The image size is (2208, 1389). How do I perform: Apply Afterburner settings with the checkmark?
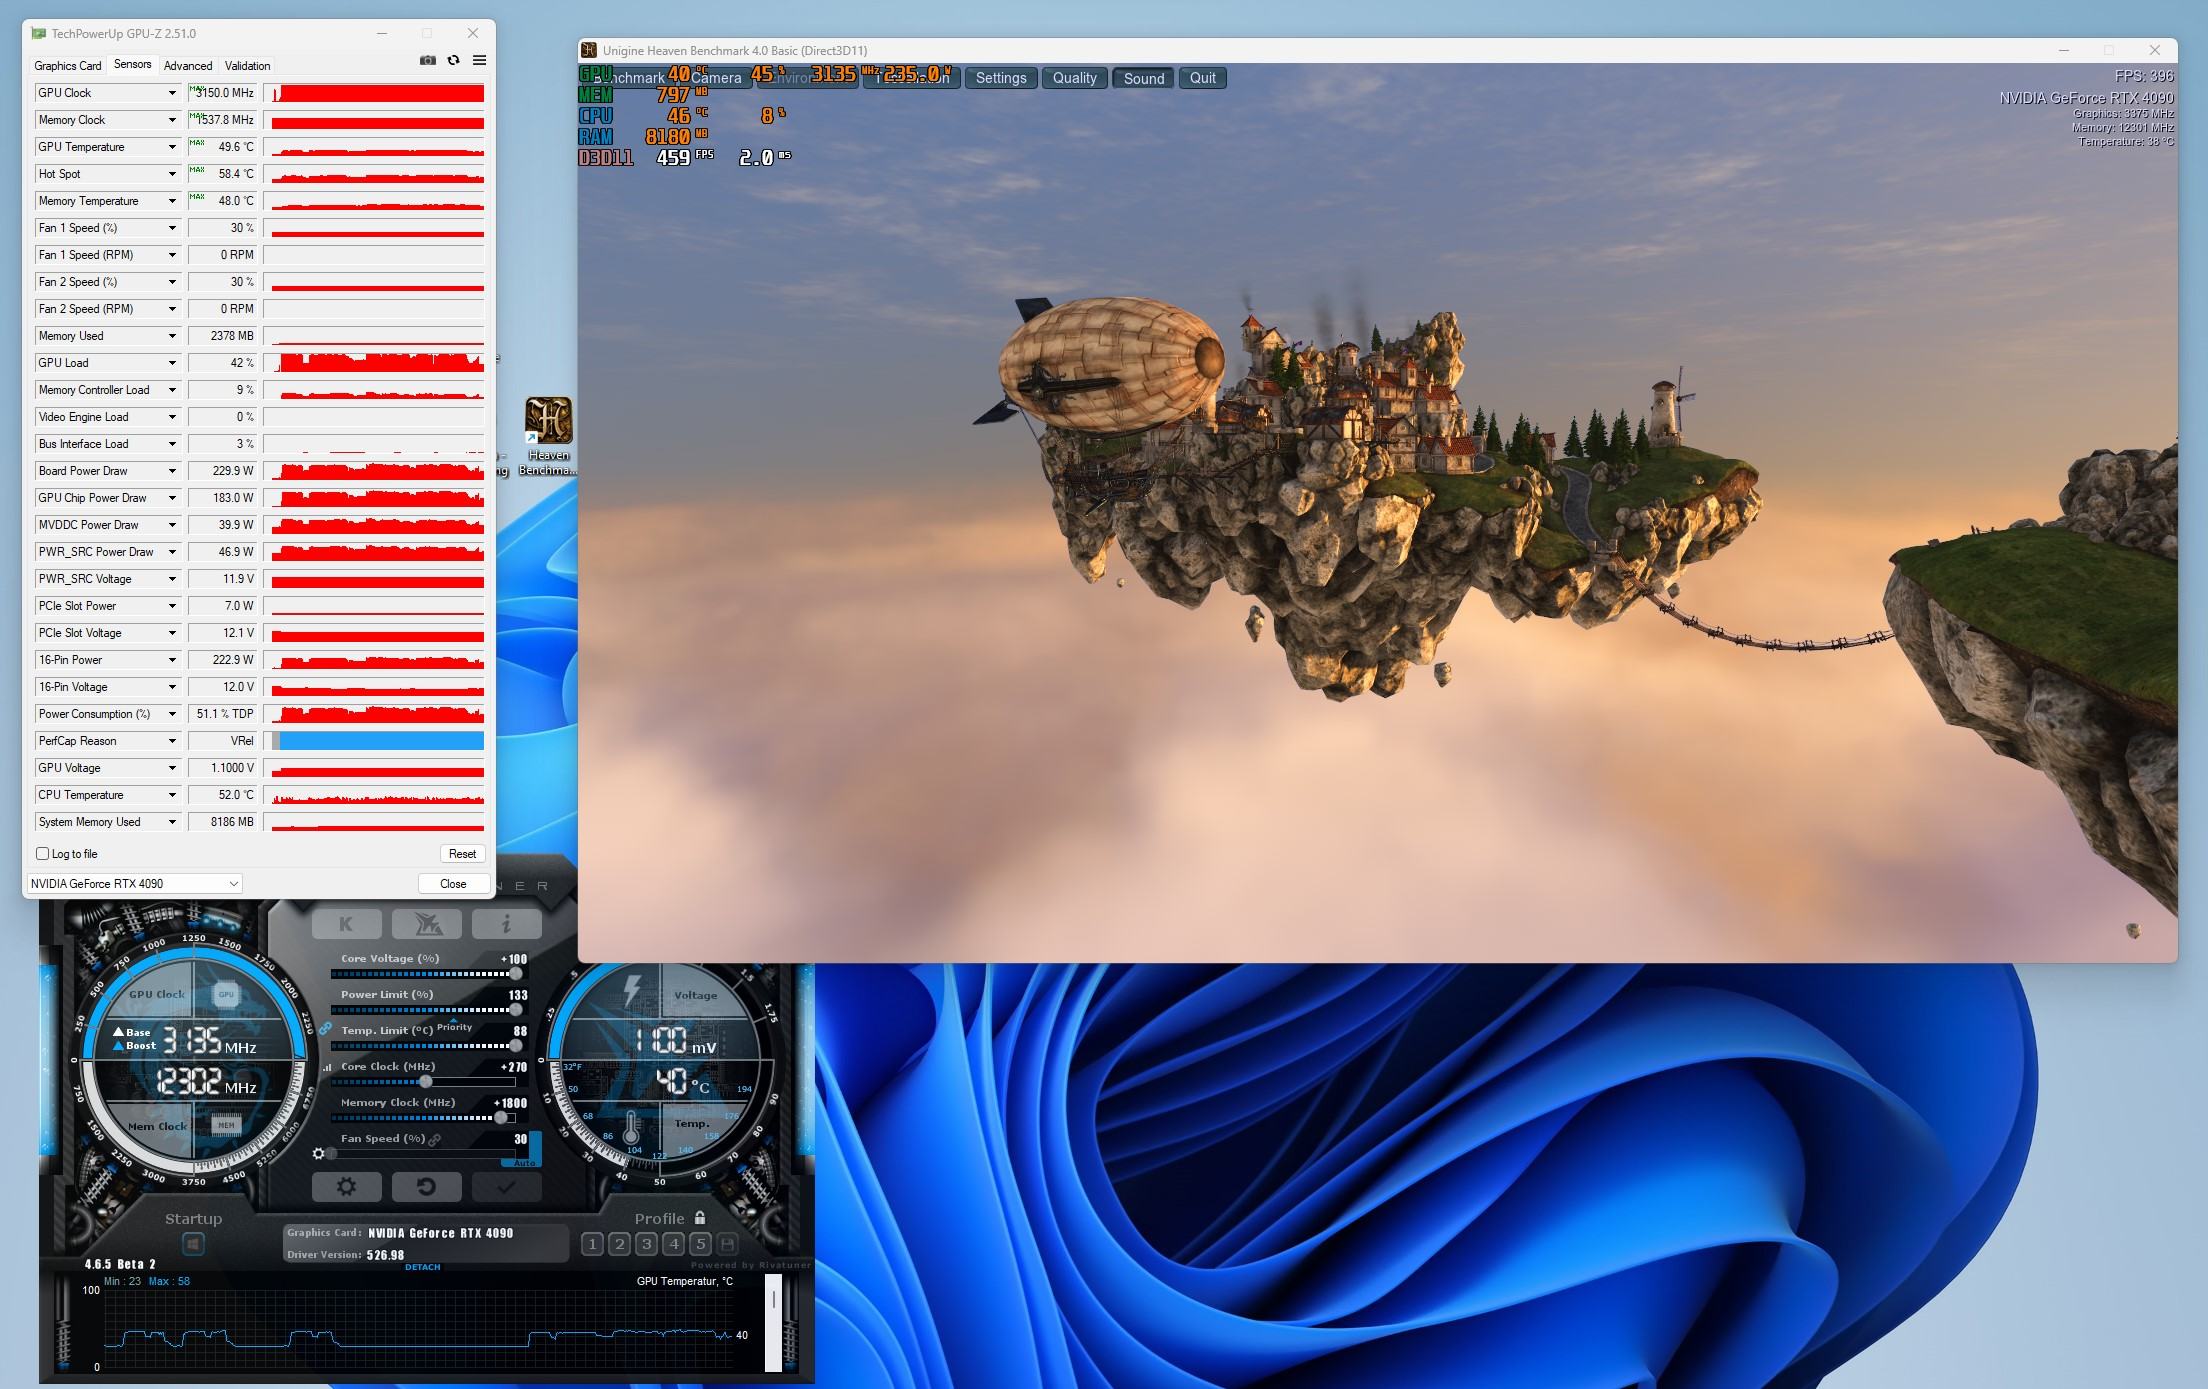tap(506, 1186)
